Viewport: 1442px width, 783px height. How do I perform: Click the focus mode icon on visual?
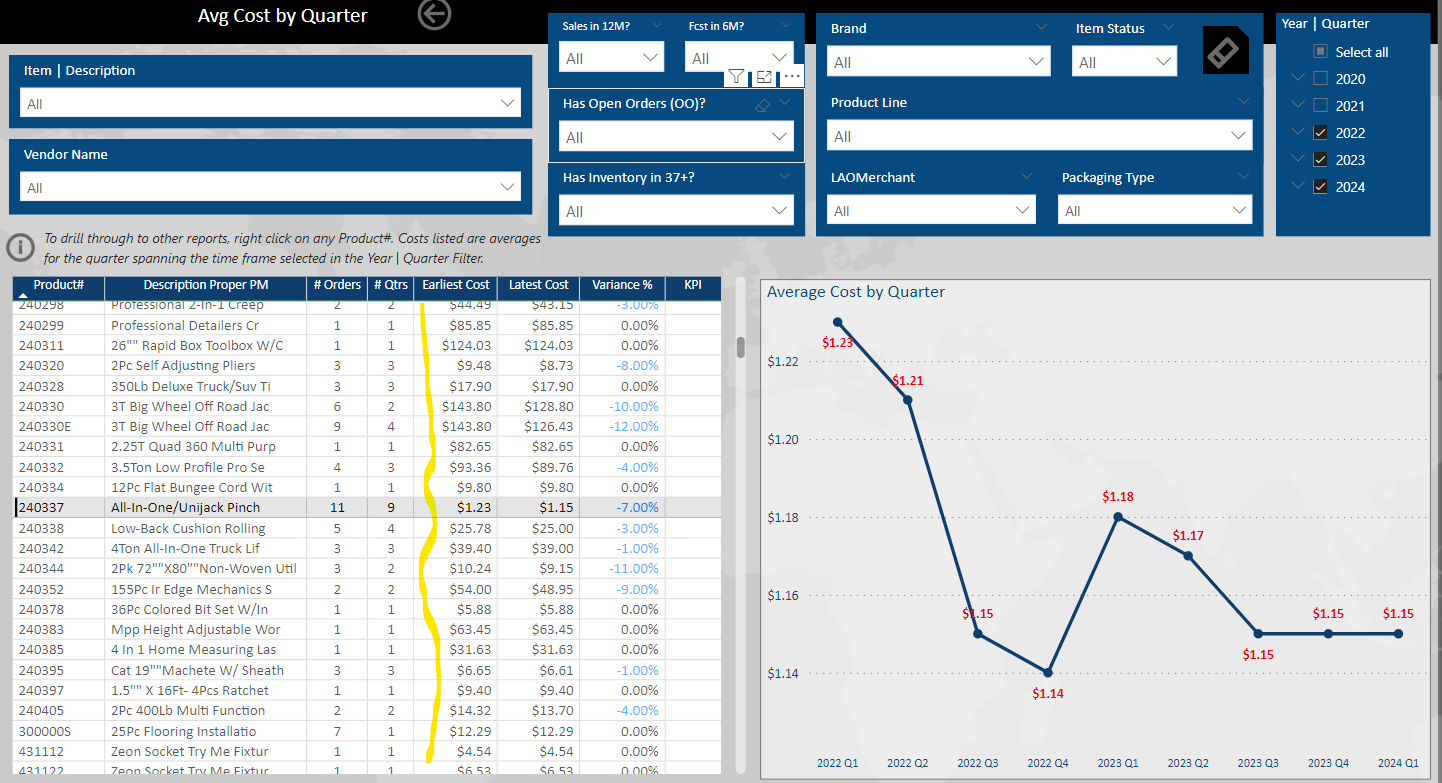764,76
